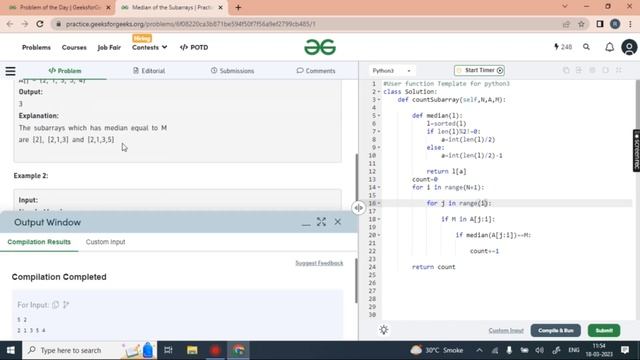Screen dimensions: 640x360
Task: Open the hamburger sidebar menu
Action: pyautogui.click(x=10, y=71)
